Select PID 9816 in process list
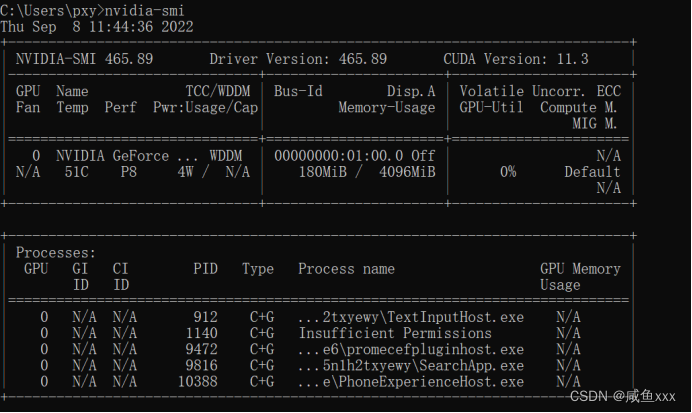Image resolution: width=692 pixels, height=413 pixels. click(x=201, y=365)
